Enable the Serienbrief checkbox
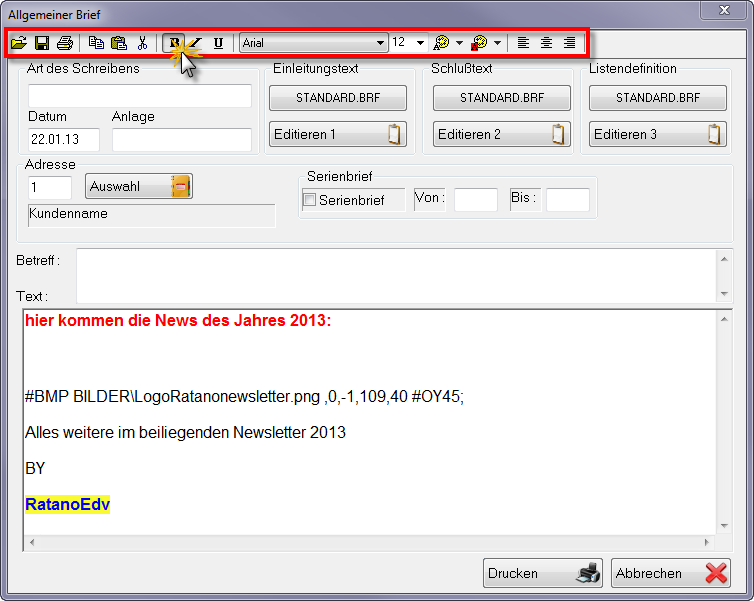 coord(309,200)
